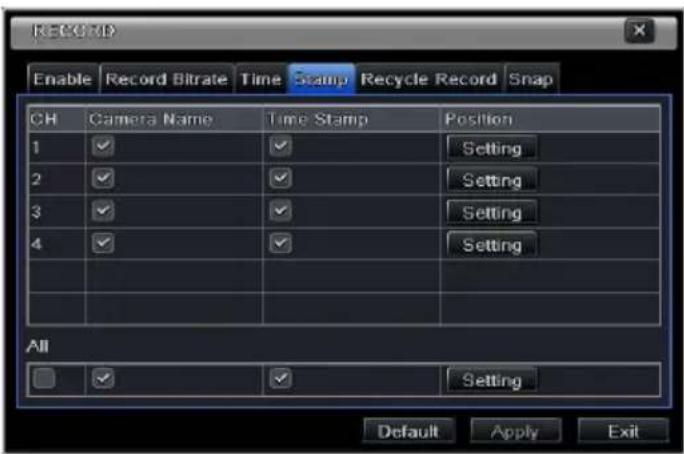684x454 pixels.
Task: Uncheck Camera Name for channel 2
Action: (x=103, y=178)
